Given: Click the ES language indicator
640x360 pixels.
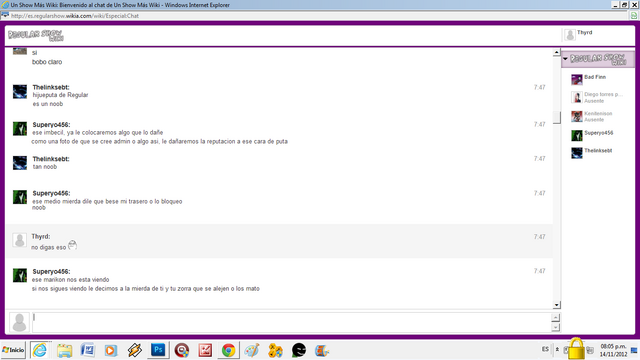Looking at the screenshot, I should tap(545, 349).
